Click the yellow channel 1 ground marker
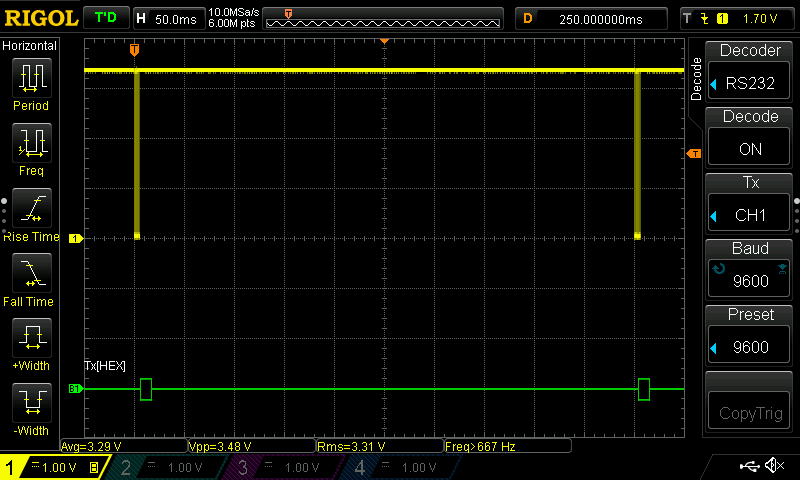800x480 pixels. click(76, 238)
